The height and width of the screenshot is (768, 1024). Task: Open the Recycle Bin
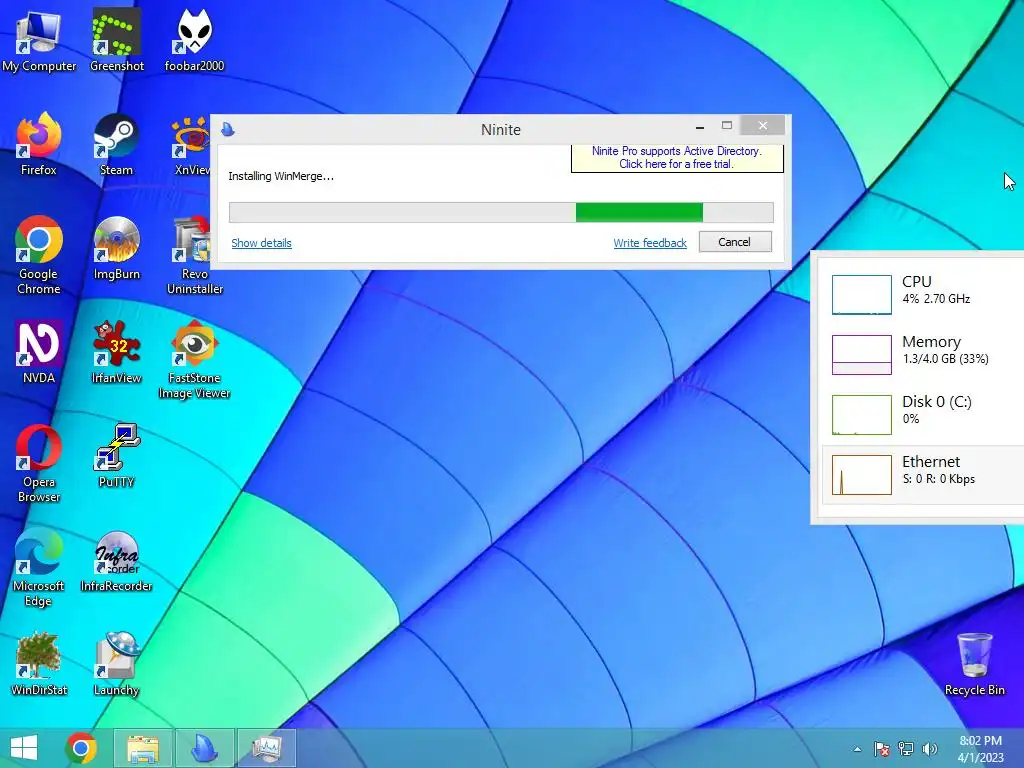(x=974, y=664)
